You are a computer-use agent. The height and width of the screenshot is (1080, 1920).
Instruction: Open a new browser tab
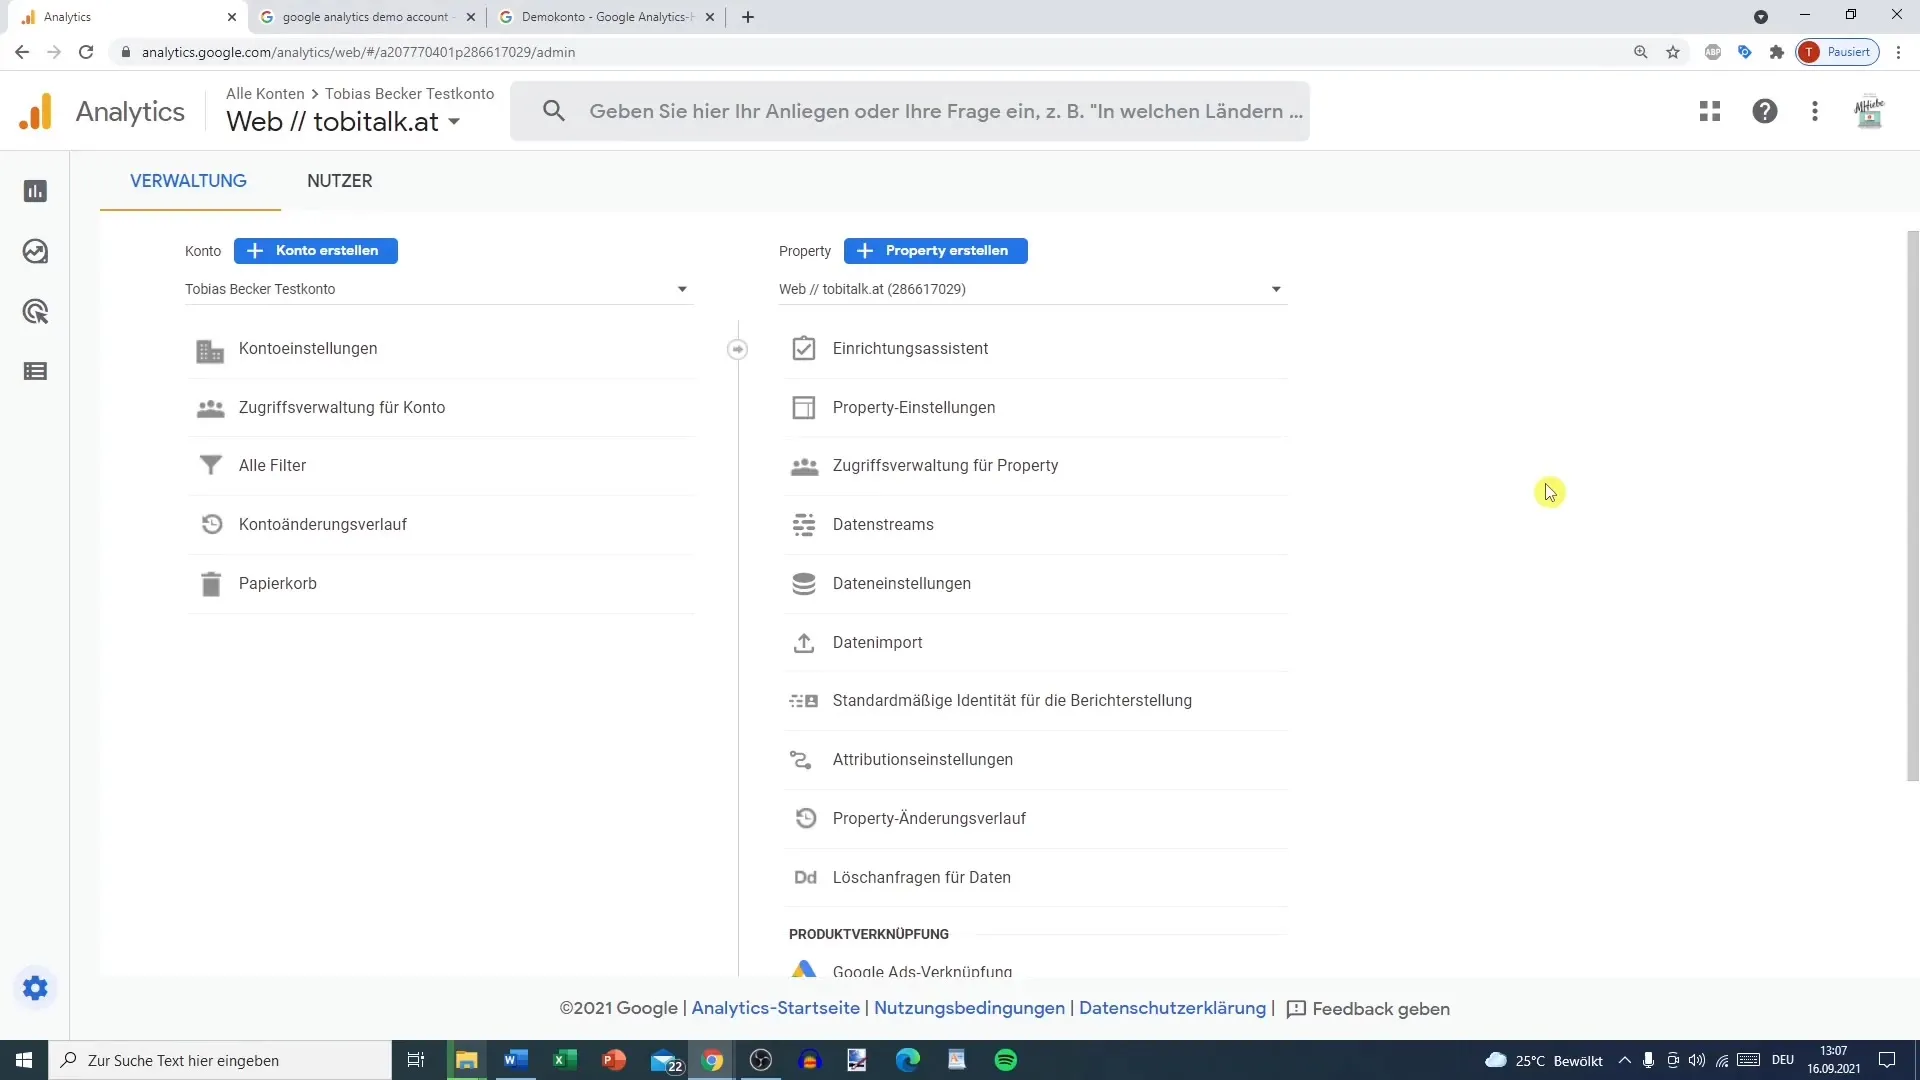pos(748,17)
